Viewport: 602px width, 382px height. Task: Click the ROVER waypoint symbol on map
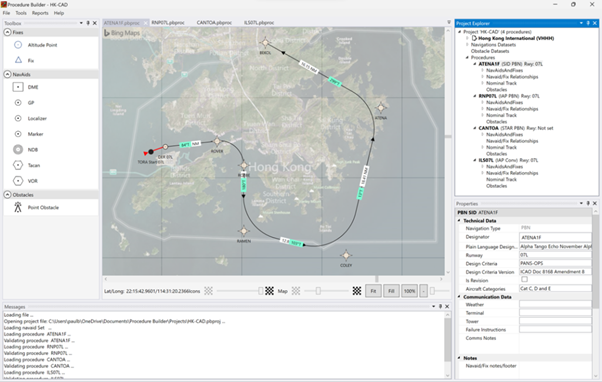tap(217, 141)
